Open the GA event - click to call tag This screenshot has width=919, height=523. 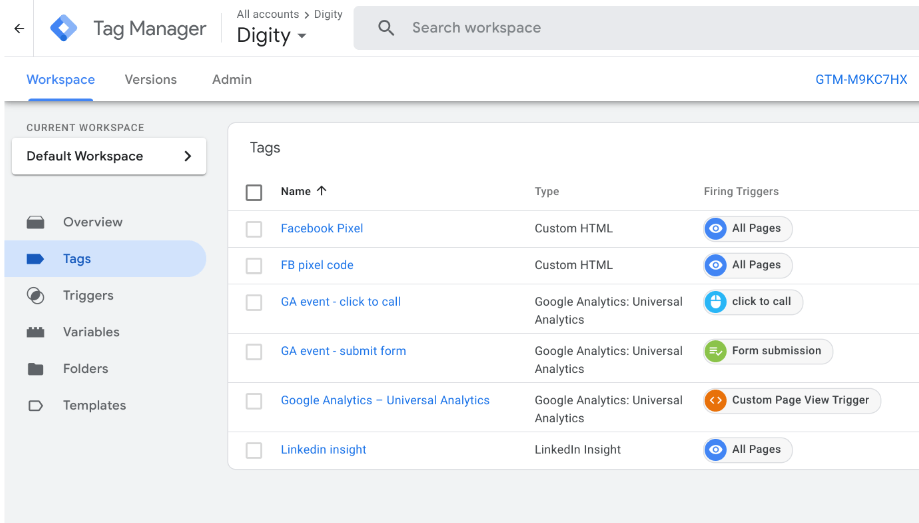341,302
